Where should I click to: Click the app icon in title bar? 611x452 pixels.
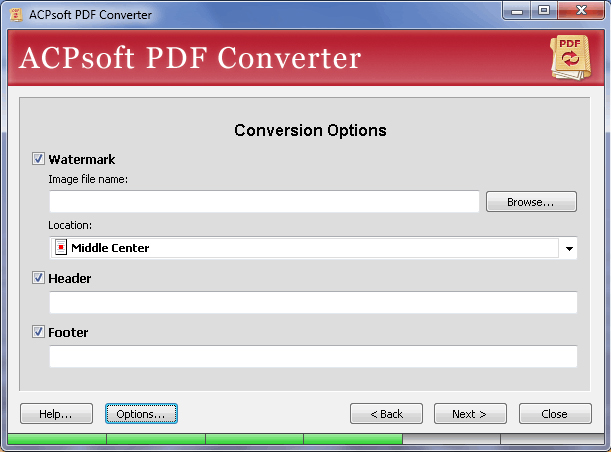coord(14,12)
